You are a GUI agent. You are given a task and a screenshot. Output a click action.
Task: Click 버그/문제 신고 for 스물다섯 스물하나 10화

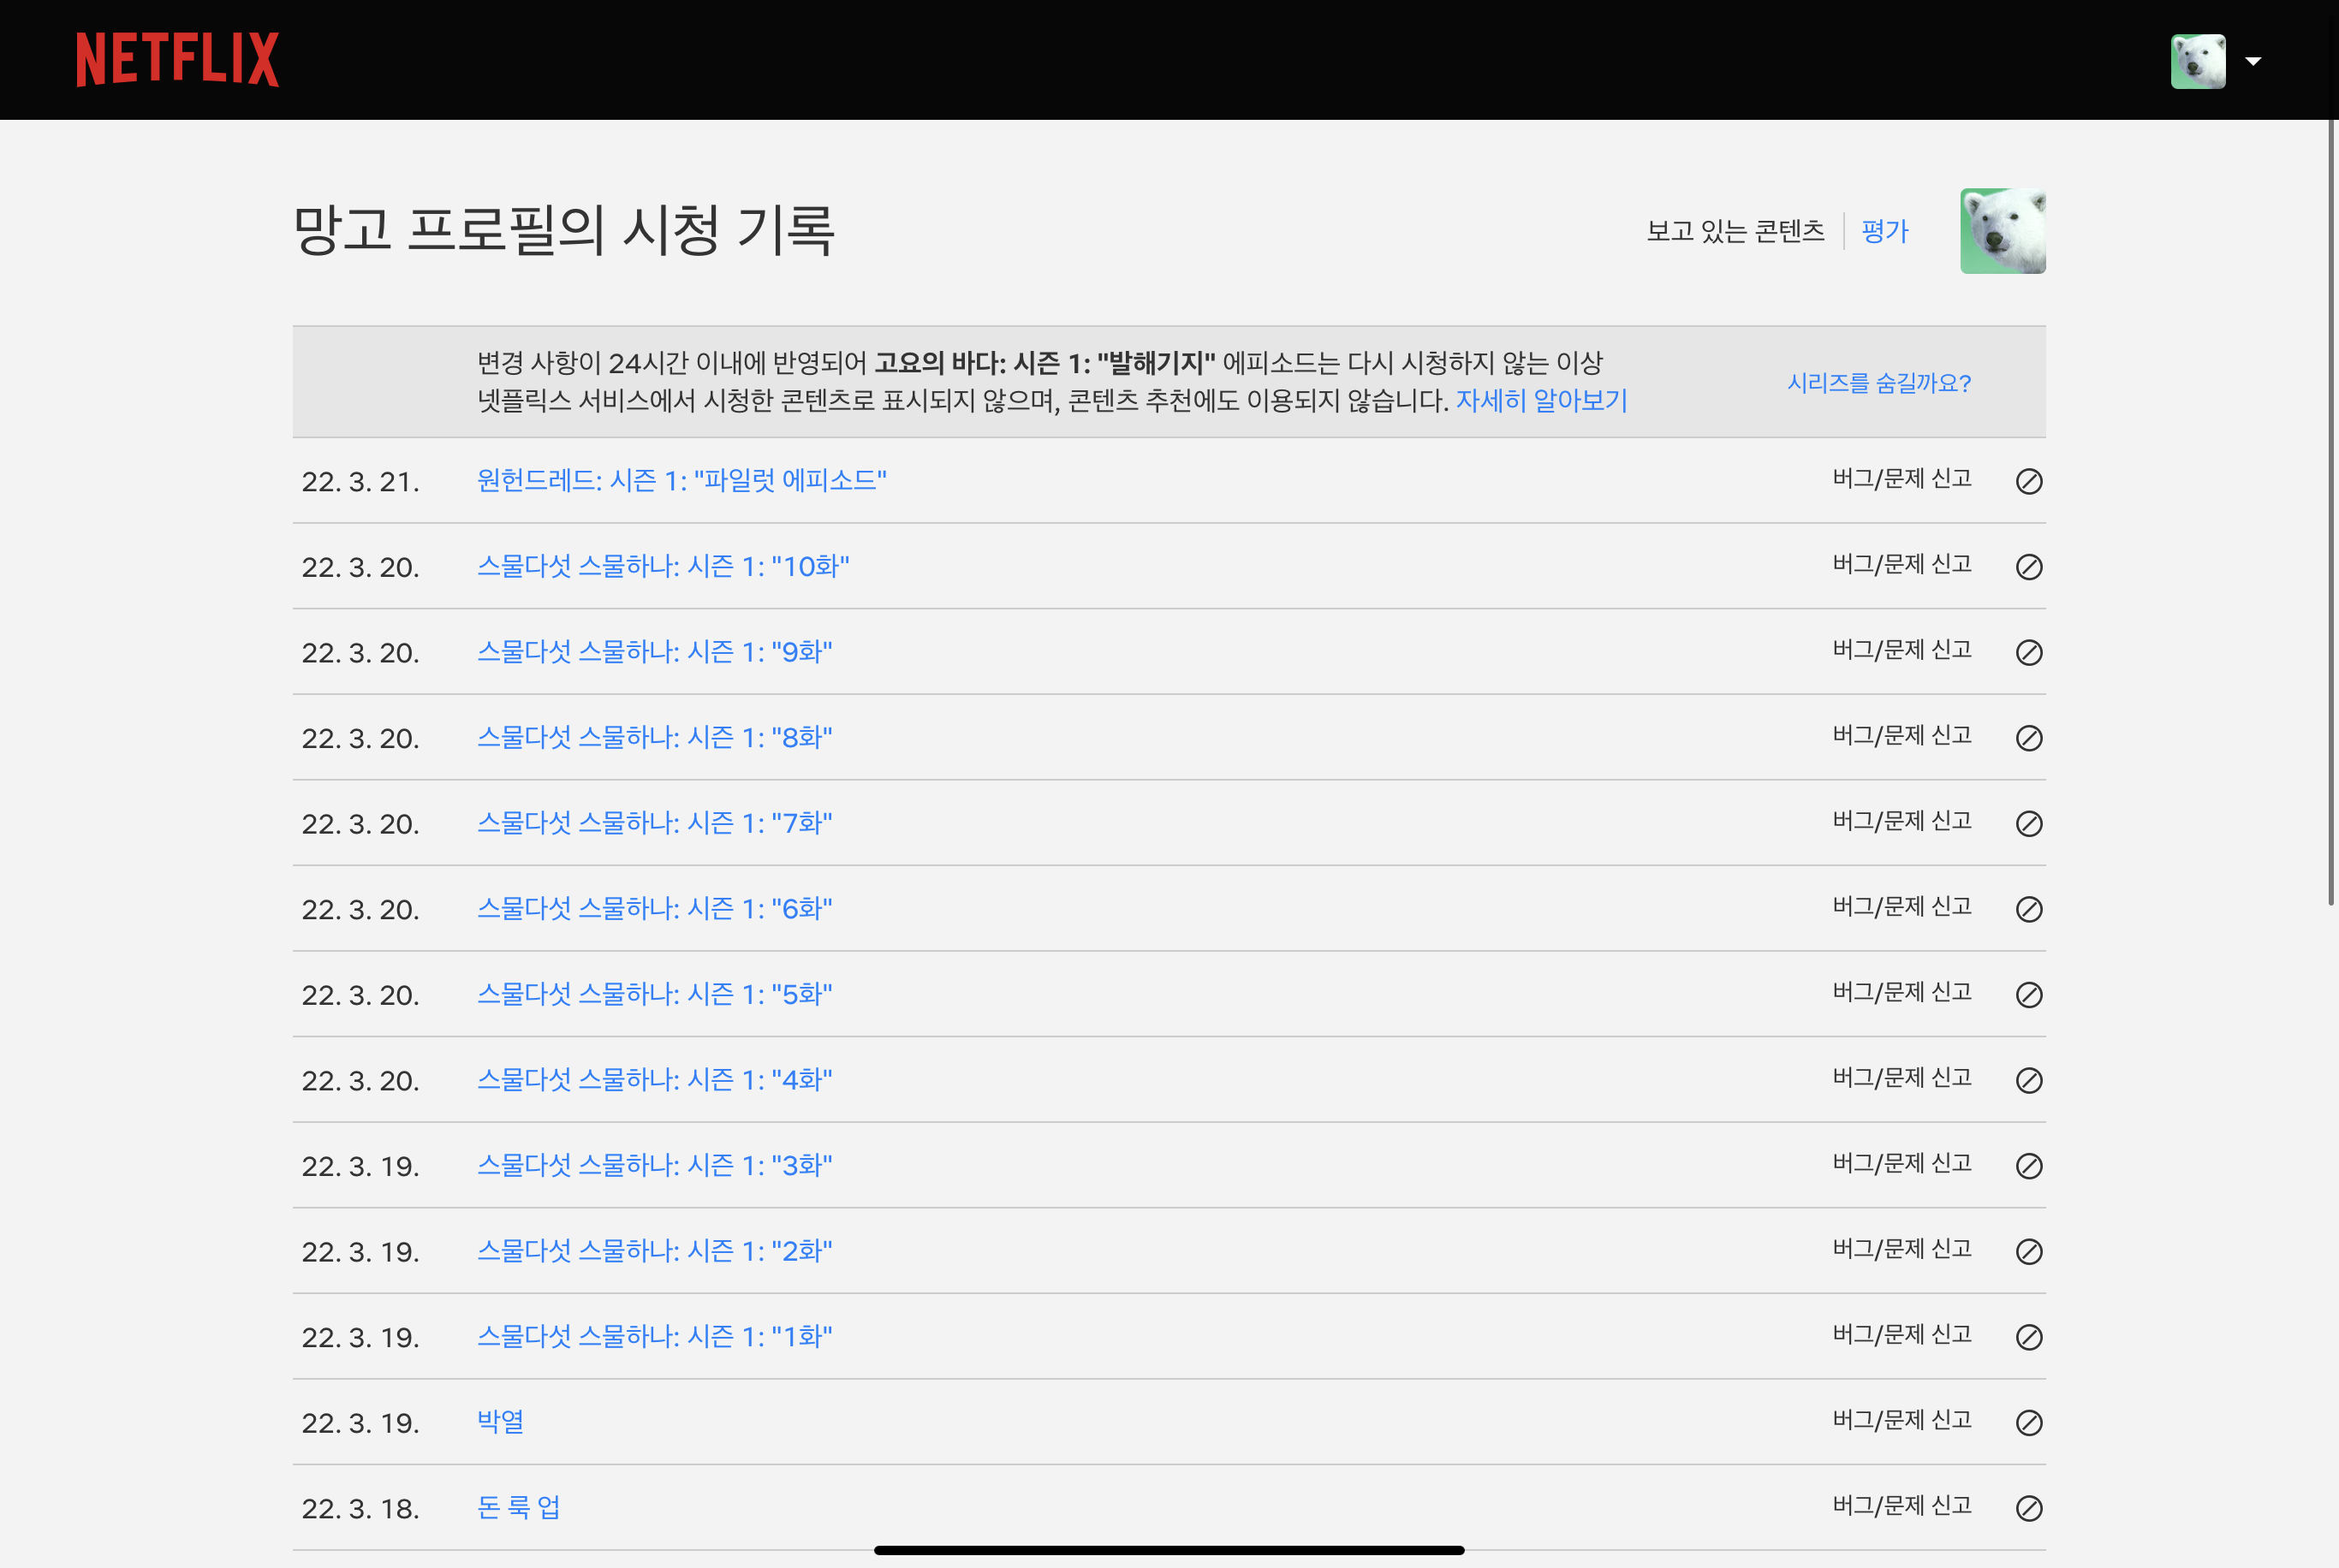point(1901,564)
